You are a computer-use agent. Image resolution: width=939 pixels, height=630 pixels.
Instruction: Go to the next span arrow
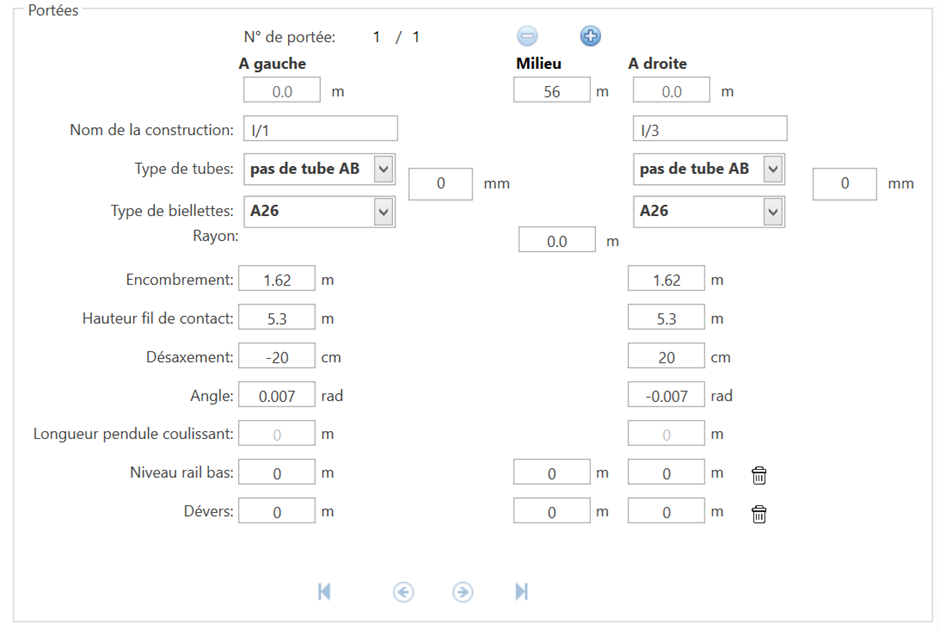[x=462, y=592]
